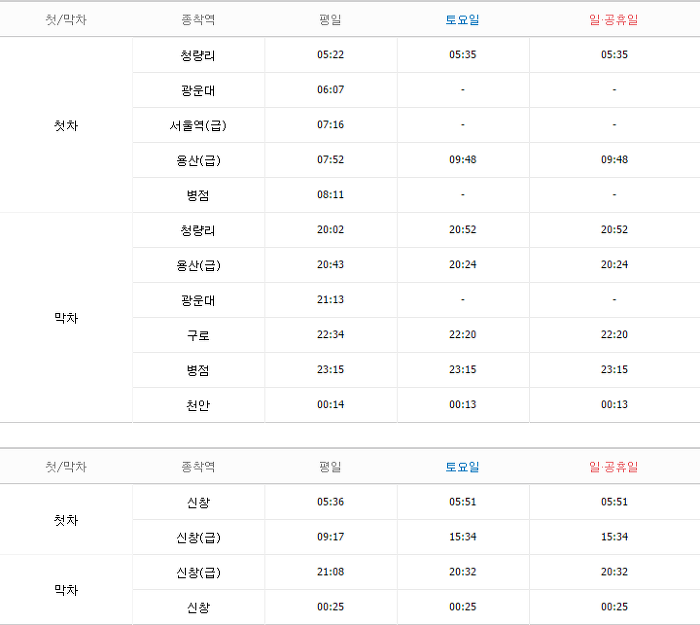Select the 막차 label in the 신창 table
Viewport: 700px width, 625px height.
click(66, 590)
